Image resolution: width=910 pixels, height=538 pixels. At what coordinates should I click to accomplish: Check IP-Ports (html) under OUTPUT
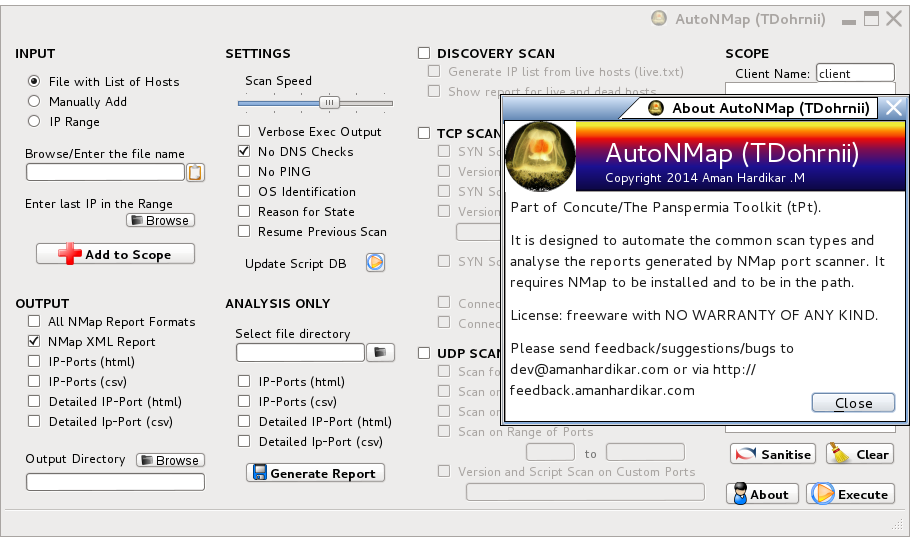[x=34, y=361]
